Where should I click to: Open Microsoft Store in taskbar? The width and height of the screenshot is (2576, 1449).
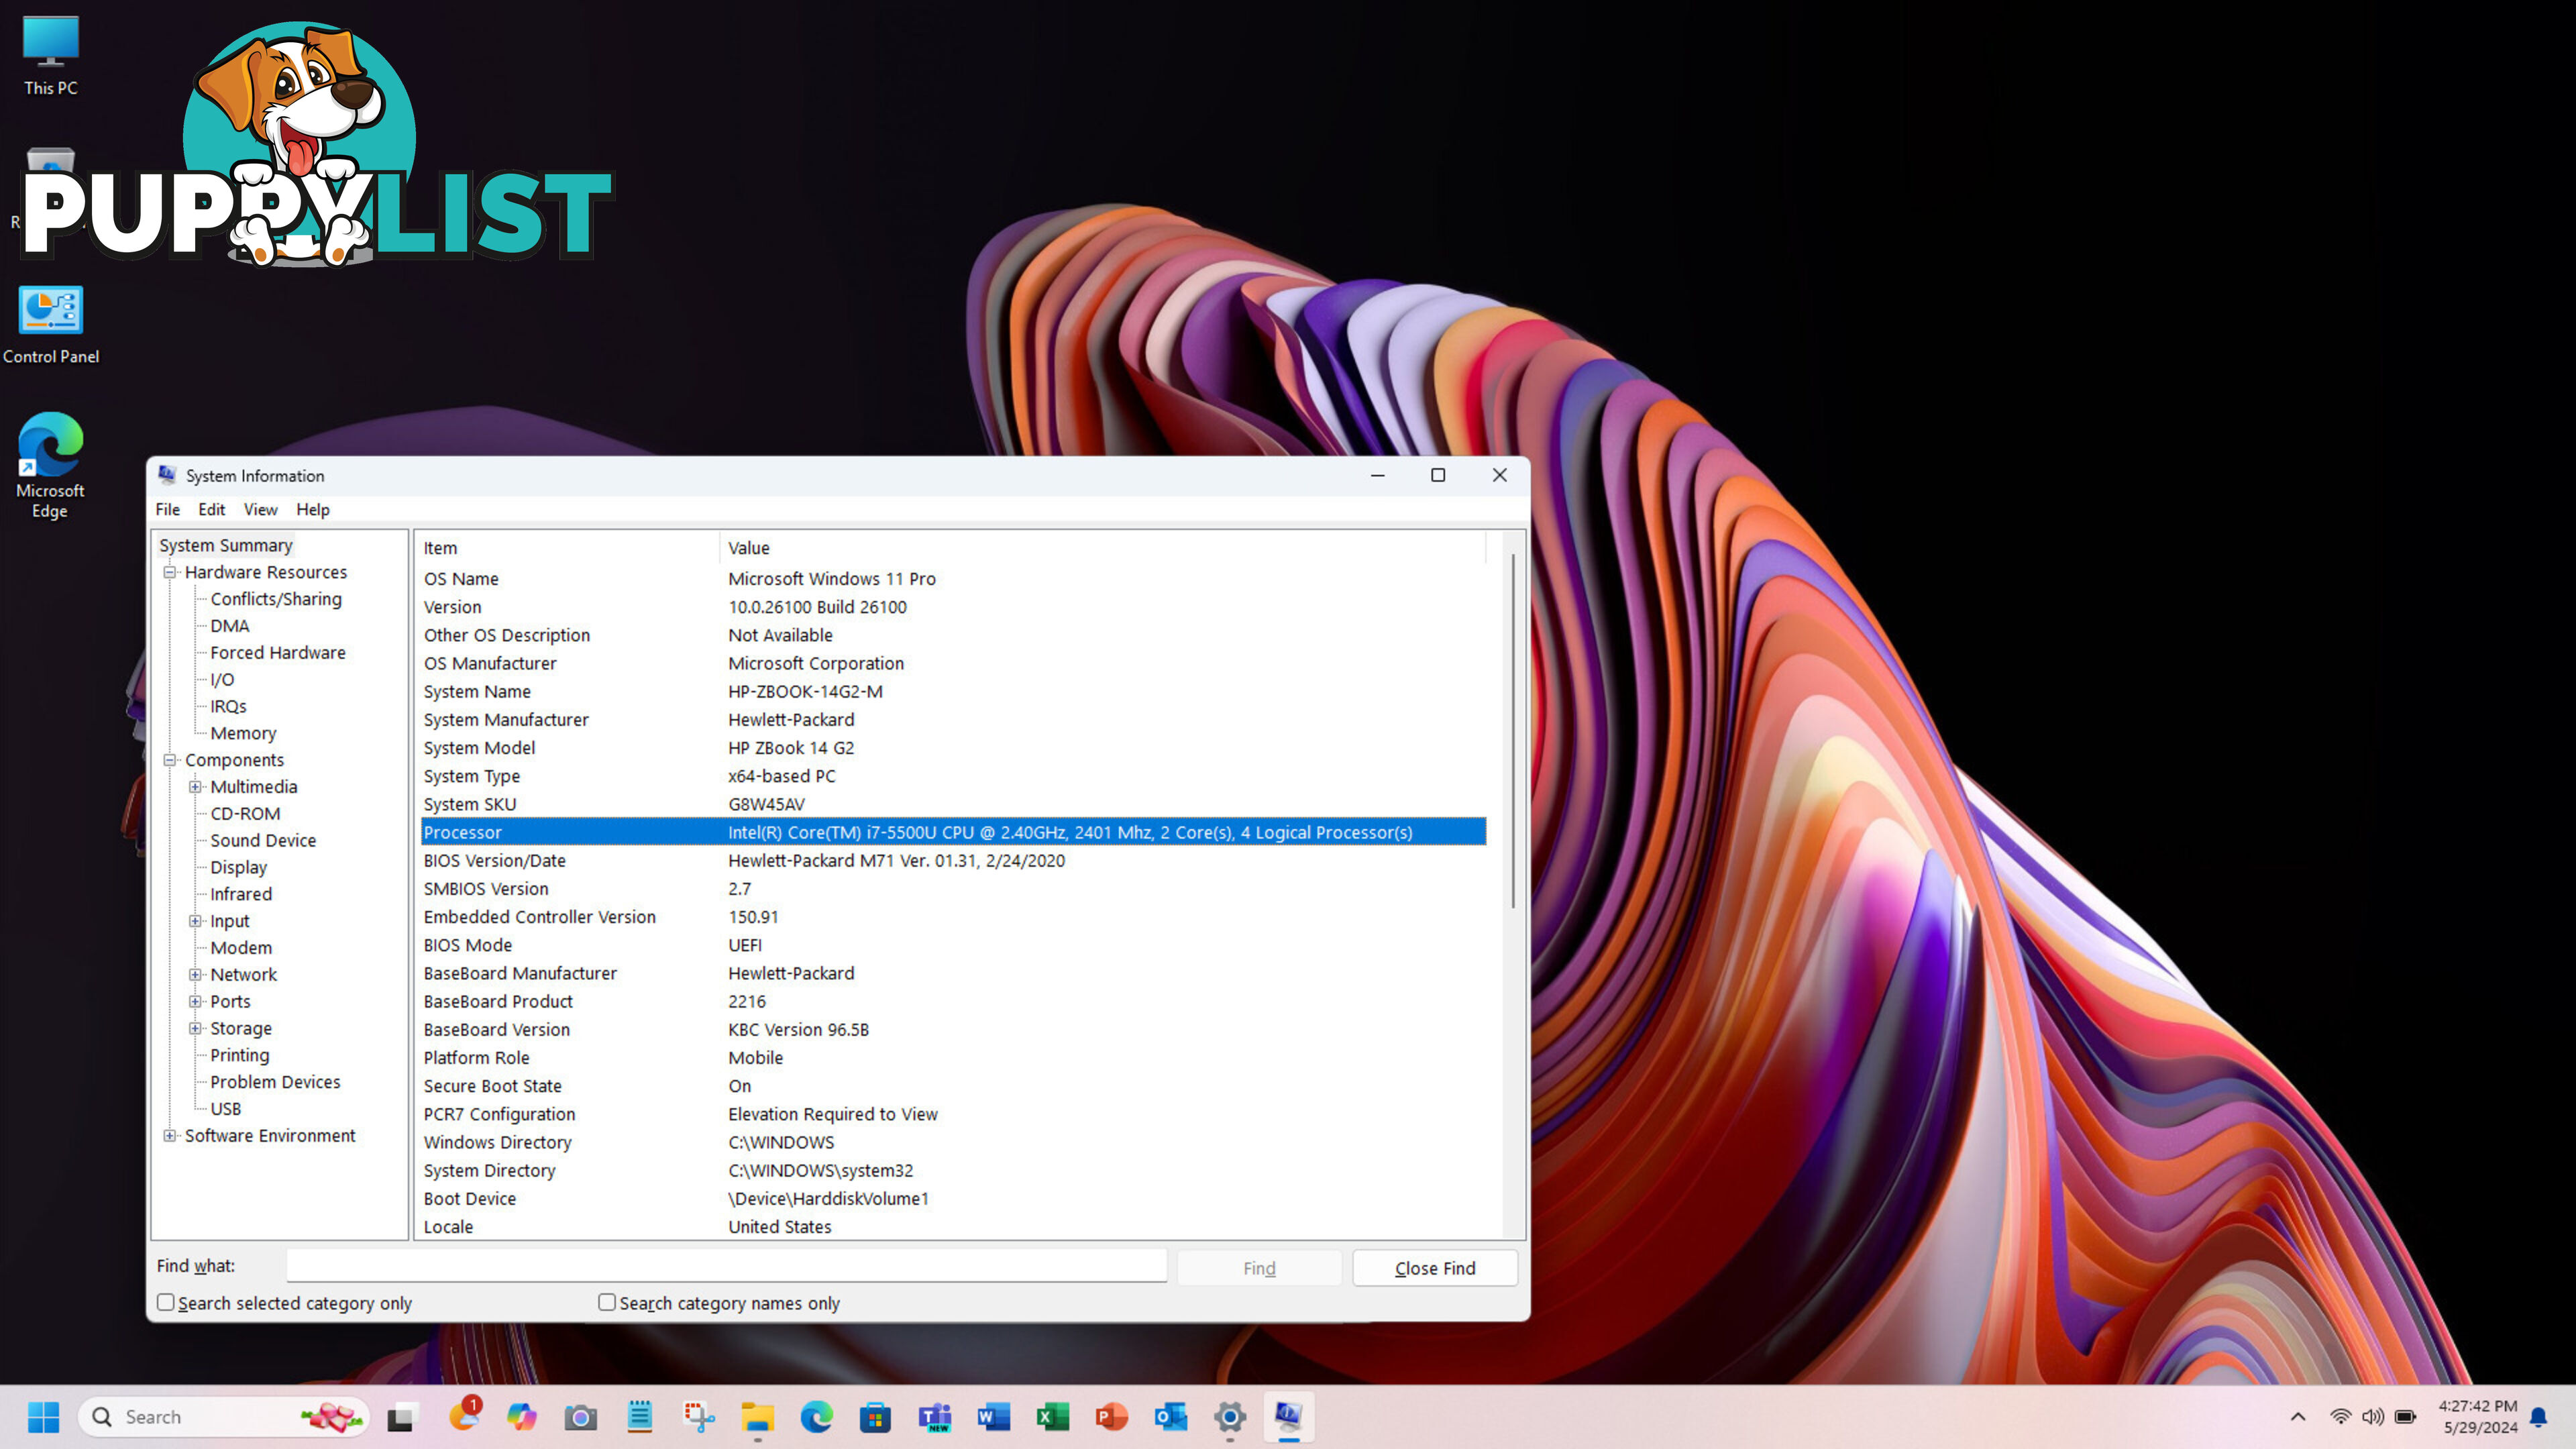[875, 1417]
